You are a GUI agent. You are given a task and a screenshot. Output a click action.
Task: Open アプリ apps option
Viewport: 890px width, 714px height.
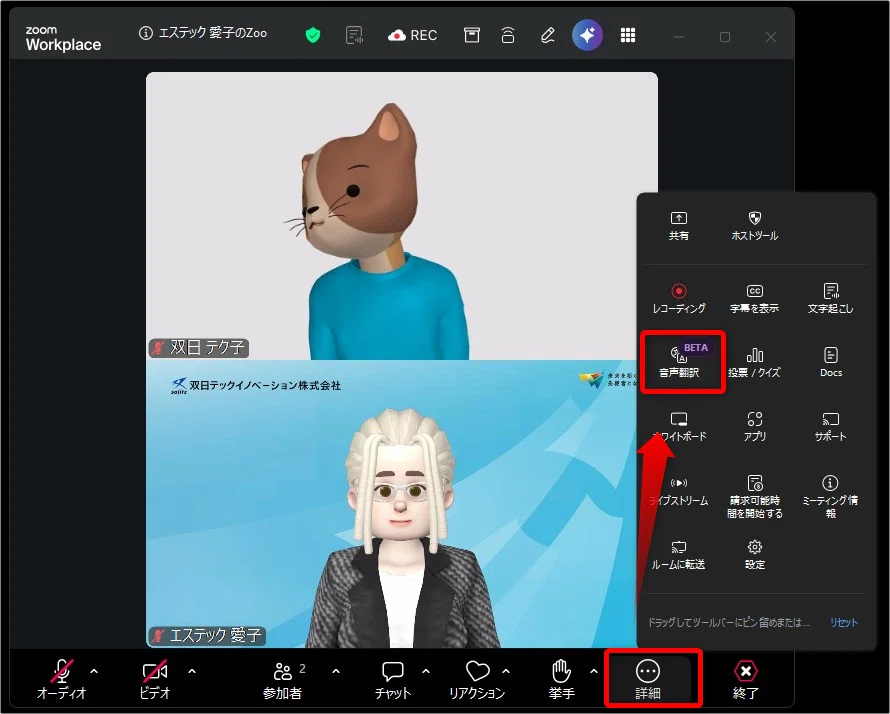coord(754,427)
